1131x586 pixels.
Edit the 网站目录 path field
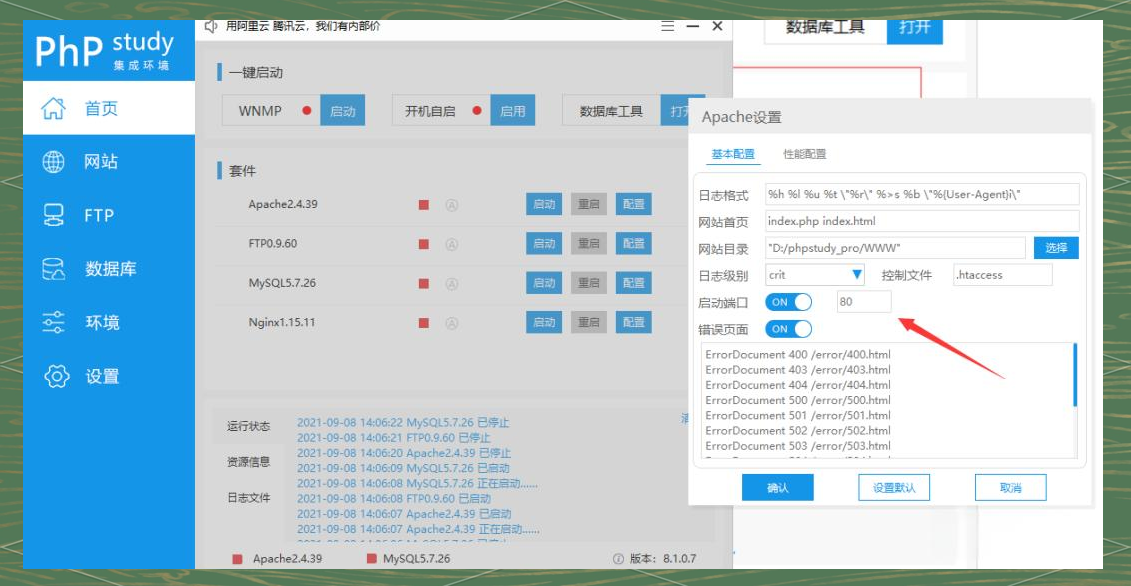click(895, 248)
